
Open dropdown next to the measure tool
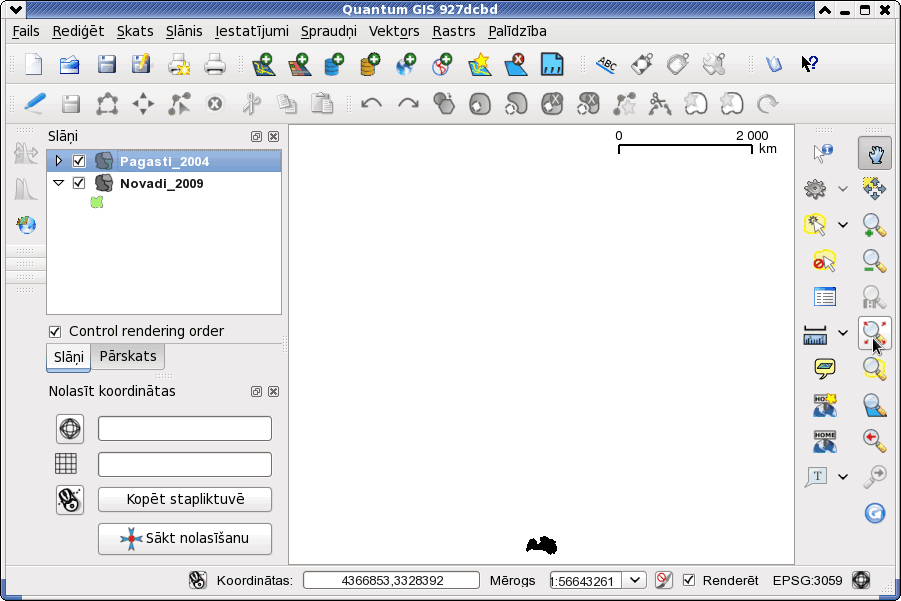[x=842, y=332]
